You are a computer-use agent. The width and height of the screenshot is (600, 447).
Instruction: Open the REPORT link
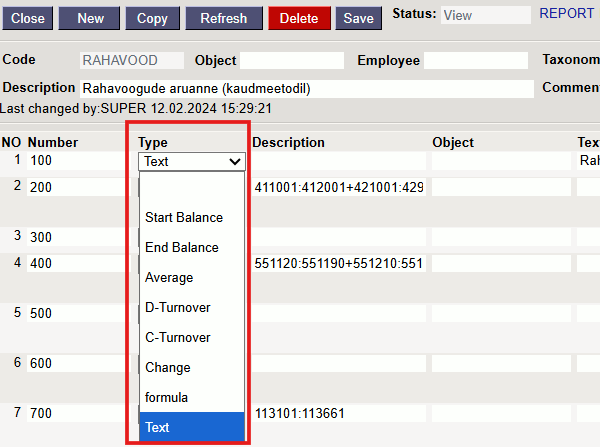point(566,14)
